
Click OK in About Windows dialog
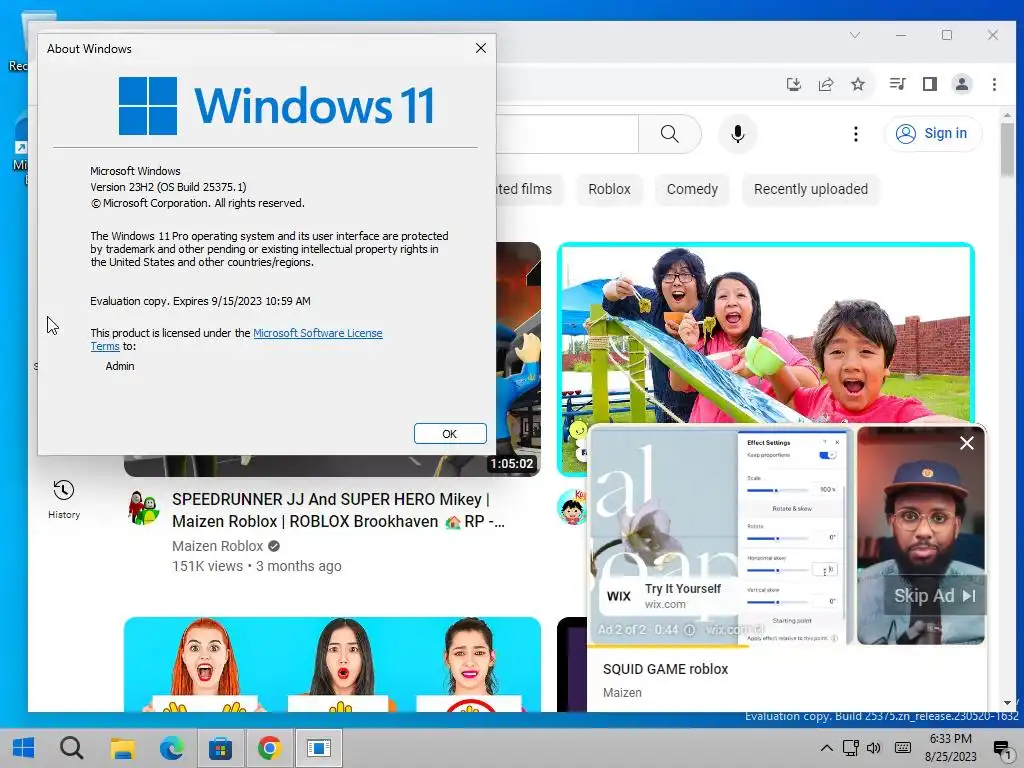(x=450, y=434)
